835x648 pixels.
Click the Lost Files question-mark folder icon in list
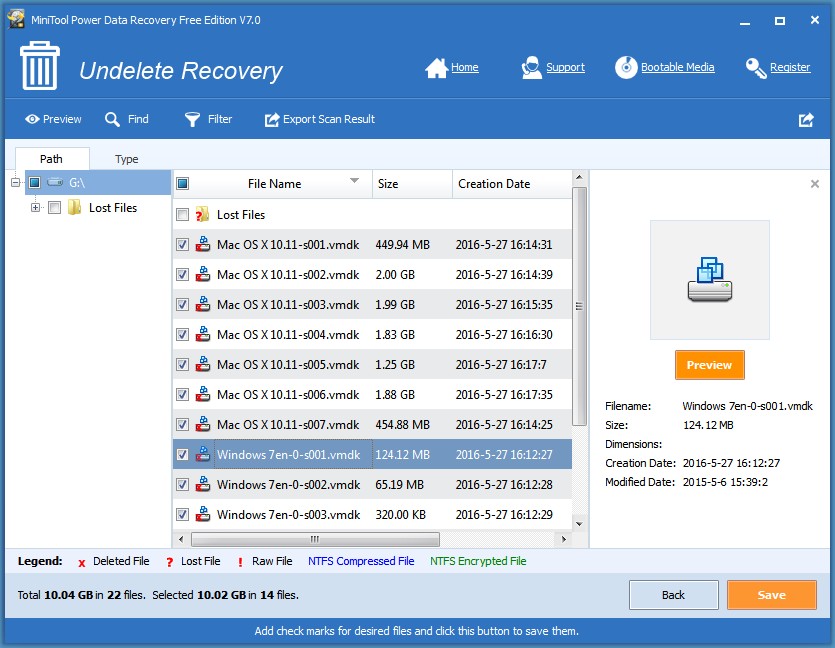click(x=202, y=215)
